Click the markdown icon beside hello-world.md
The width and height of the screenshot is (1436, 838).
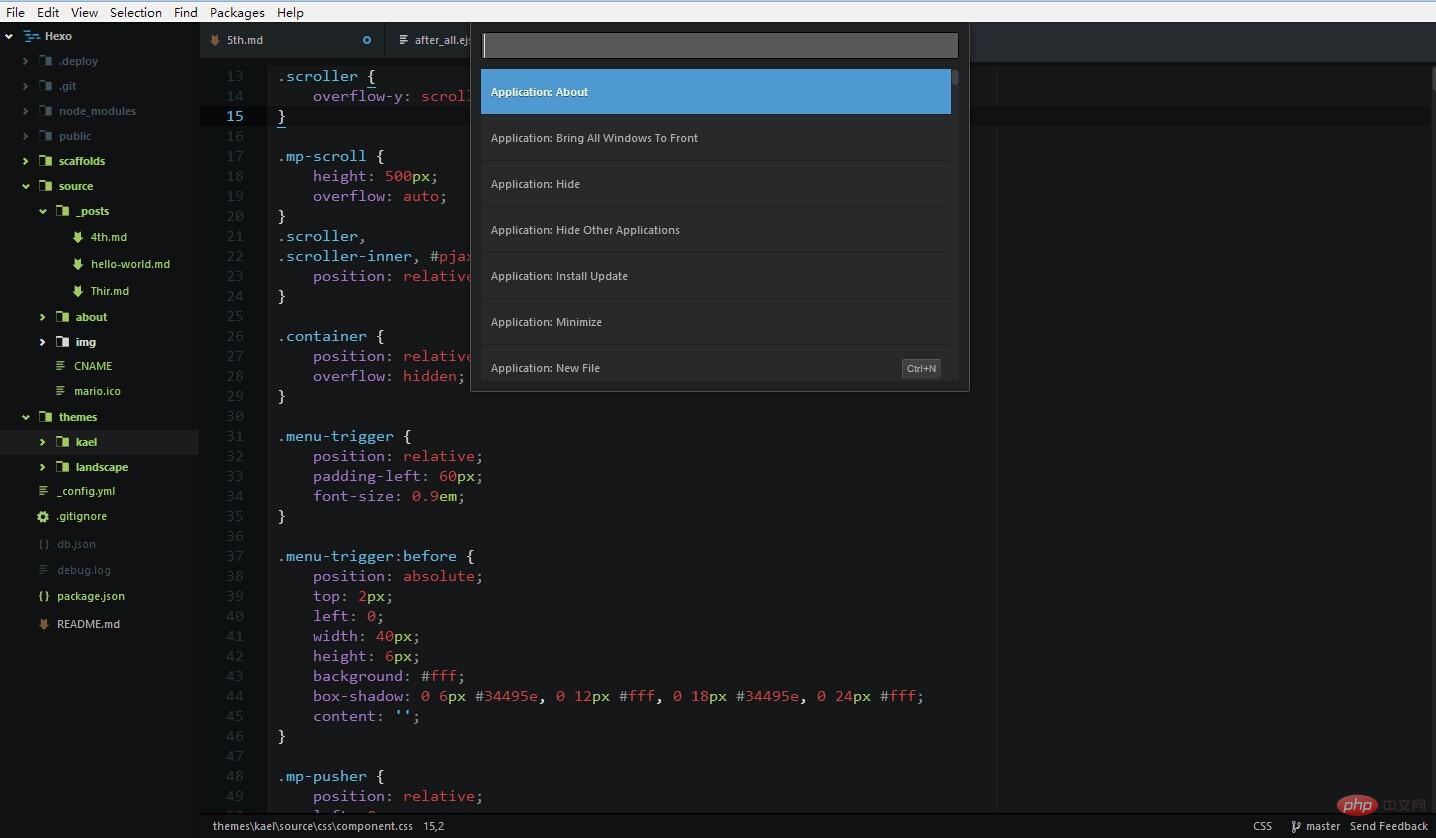(78, 264)
